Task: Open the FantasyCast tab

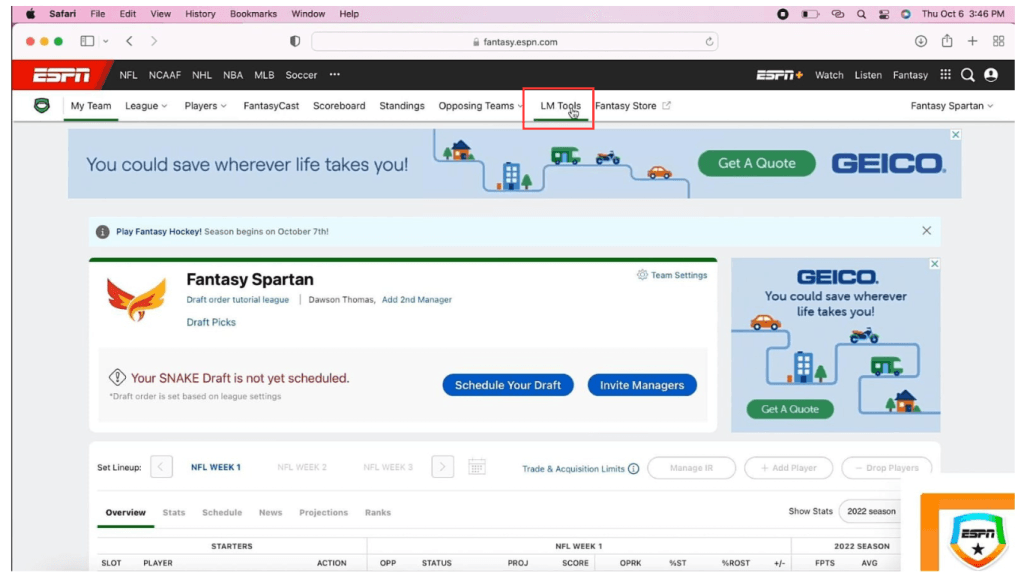Action: (x=271, y=106)
